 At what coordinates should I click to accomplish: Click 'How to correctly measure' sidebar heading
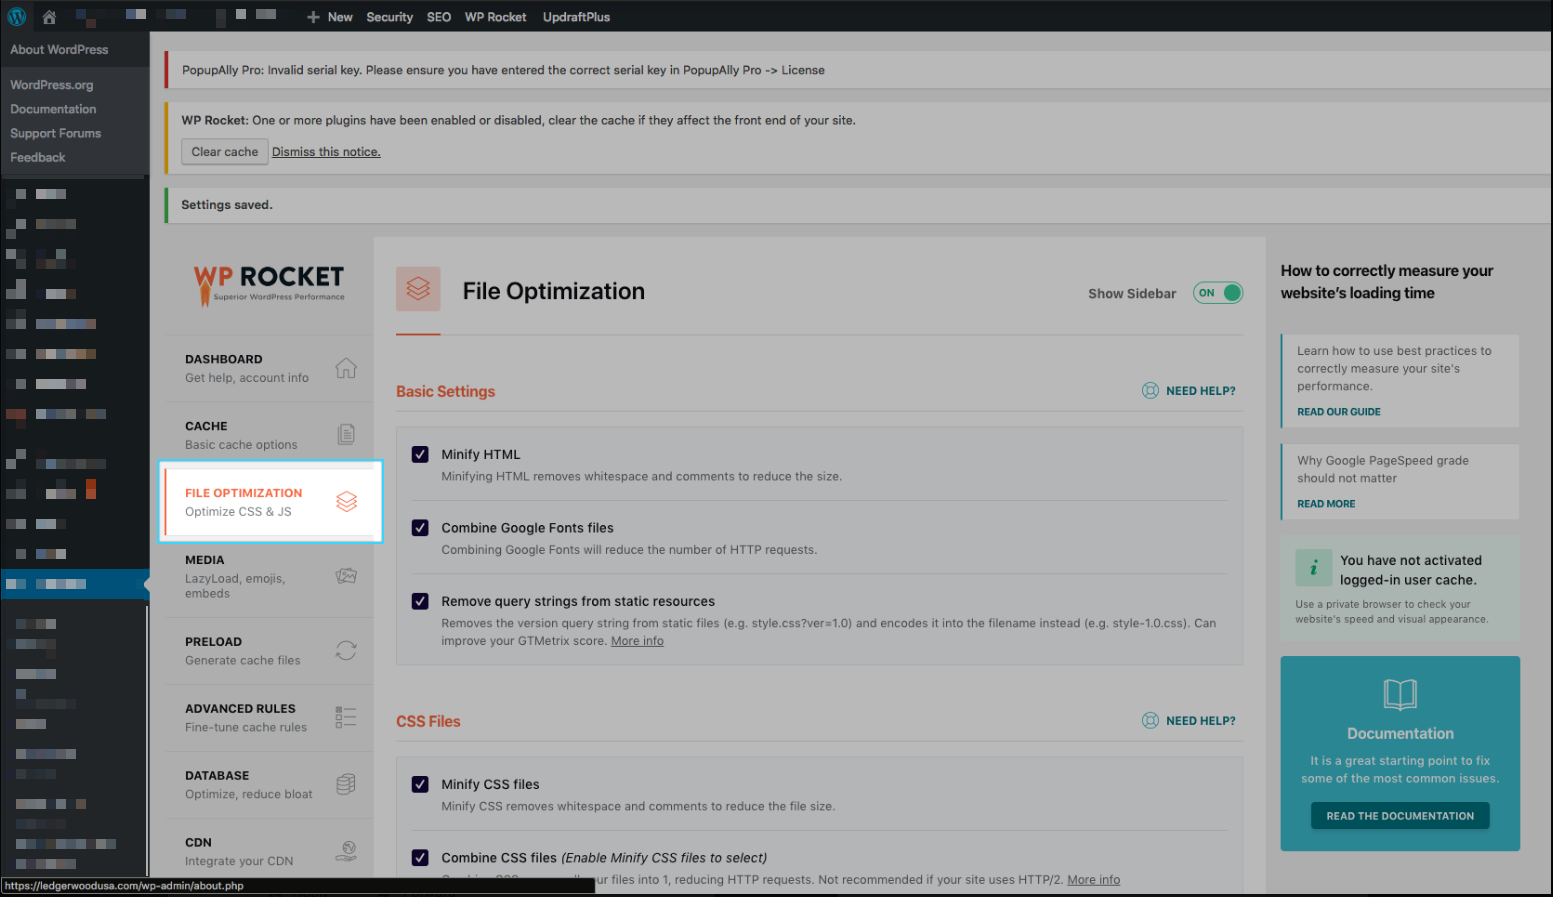(x=1386, y=282)
